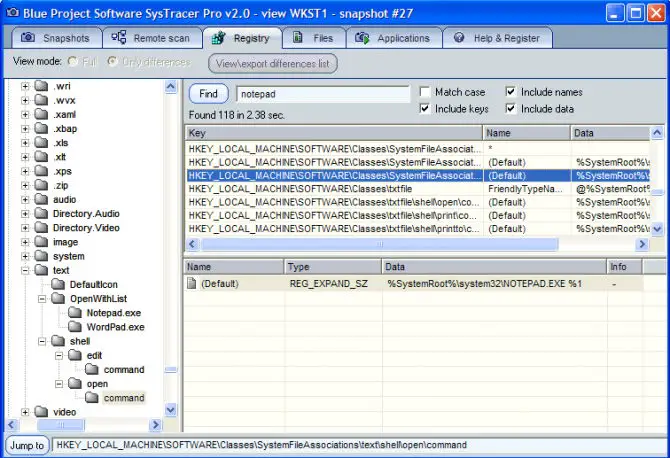Collapse the edit tree node

point(59,355)
